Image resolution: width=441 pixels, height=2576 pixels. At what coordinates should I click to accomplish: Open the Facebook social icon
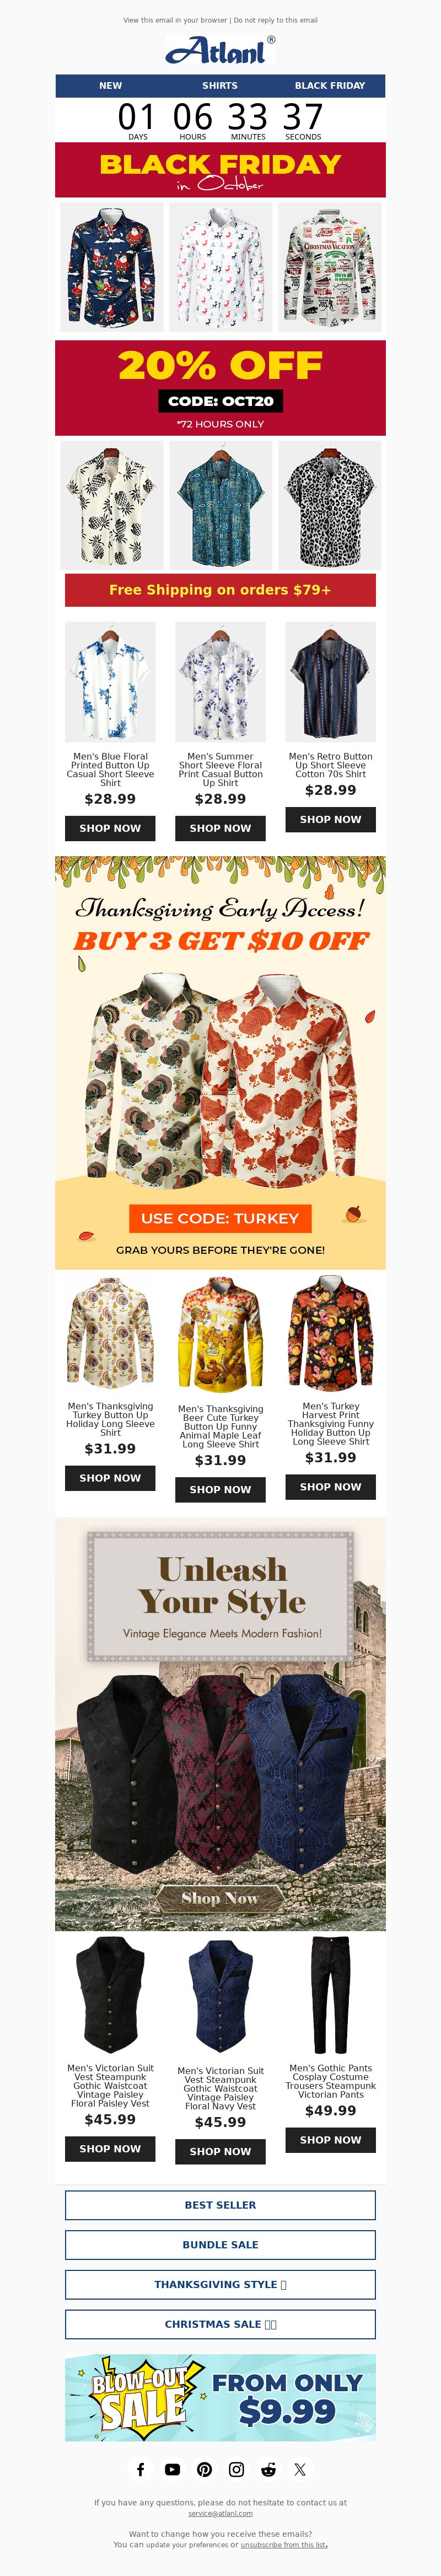point(141,2469)
